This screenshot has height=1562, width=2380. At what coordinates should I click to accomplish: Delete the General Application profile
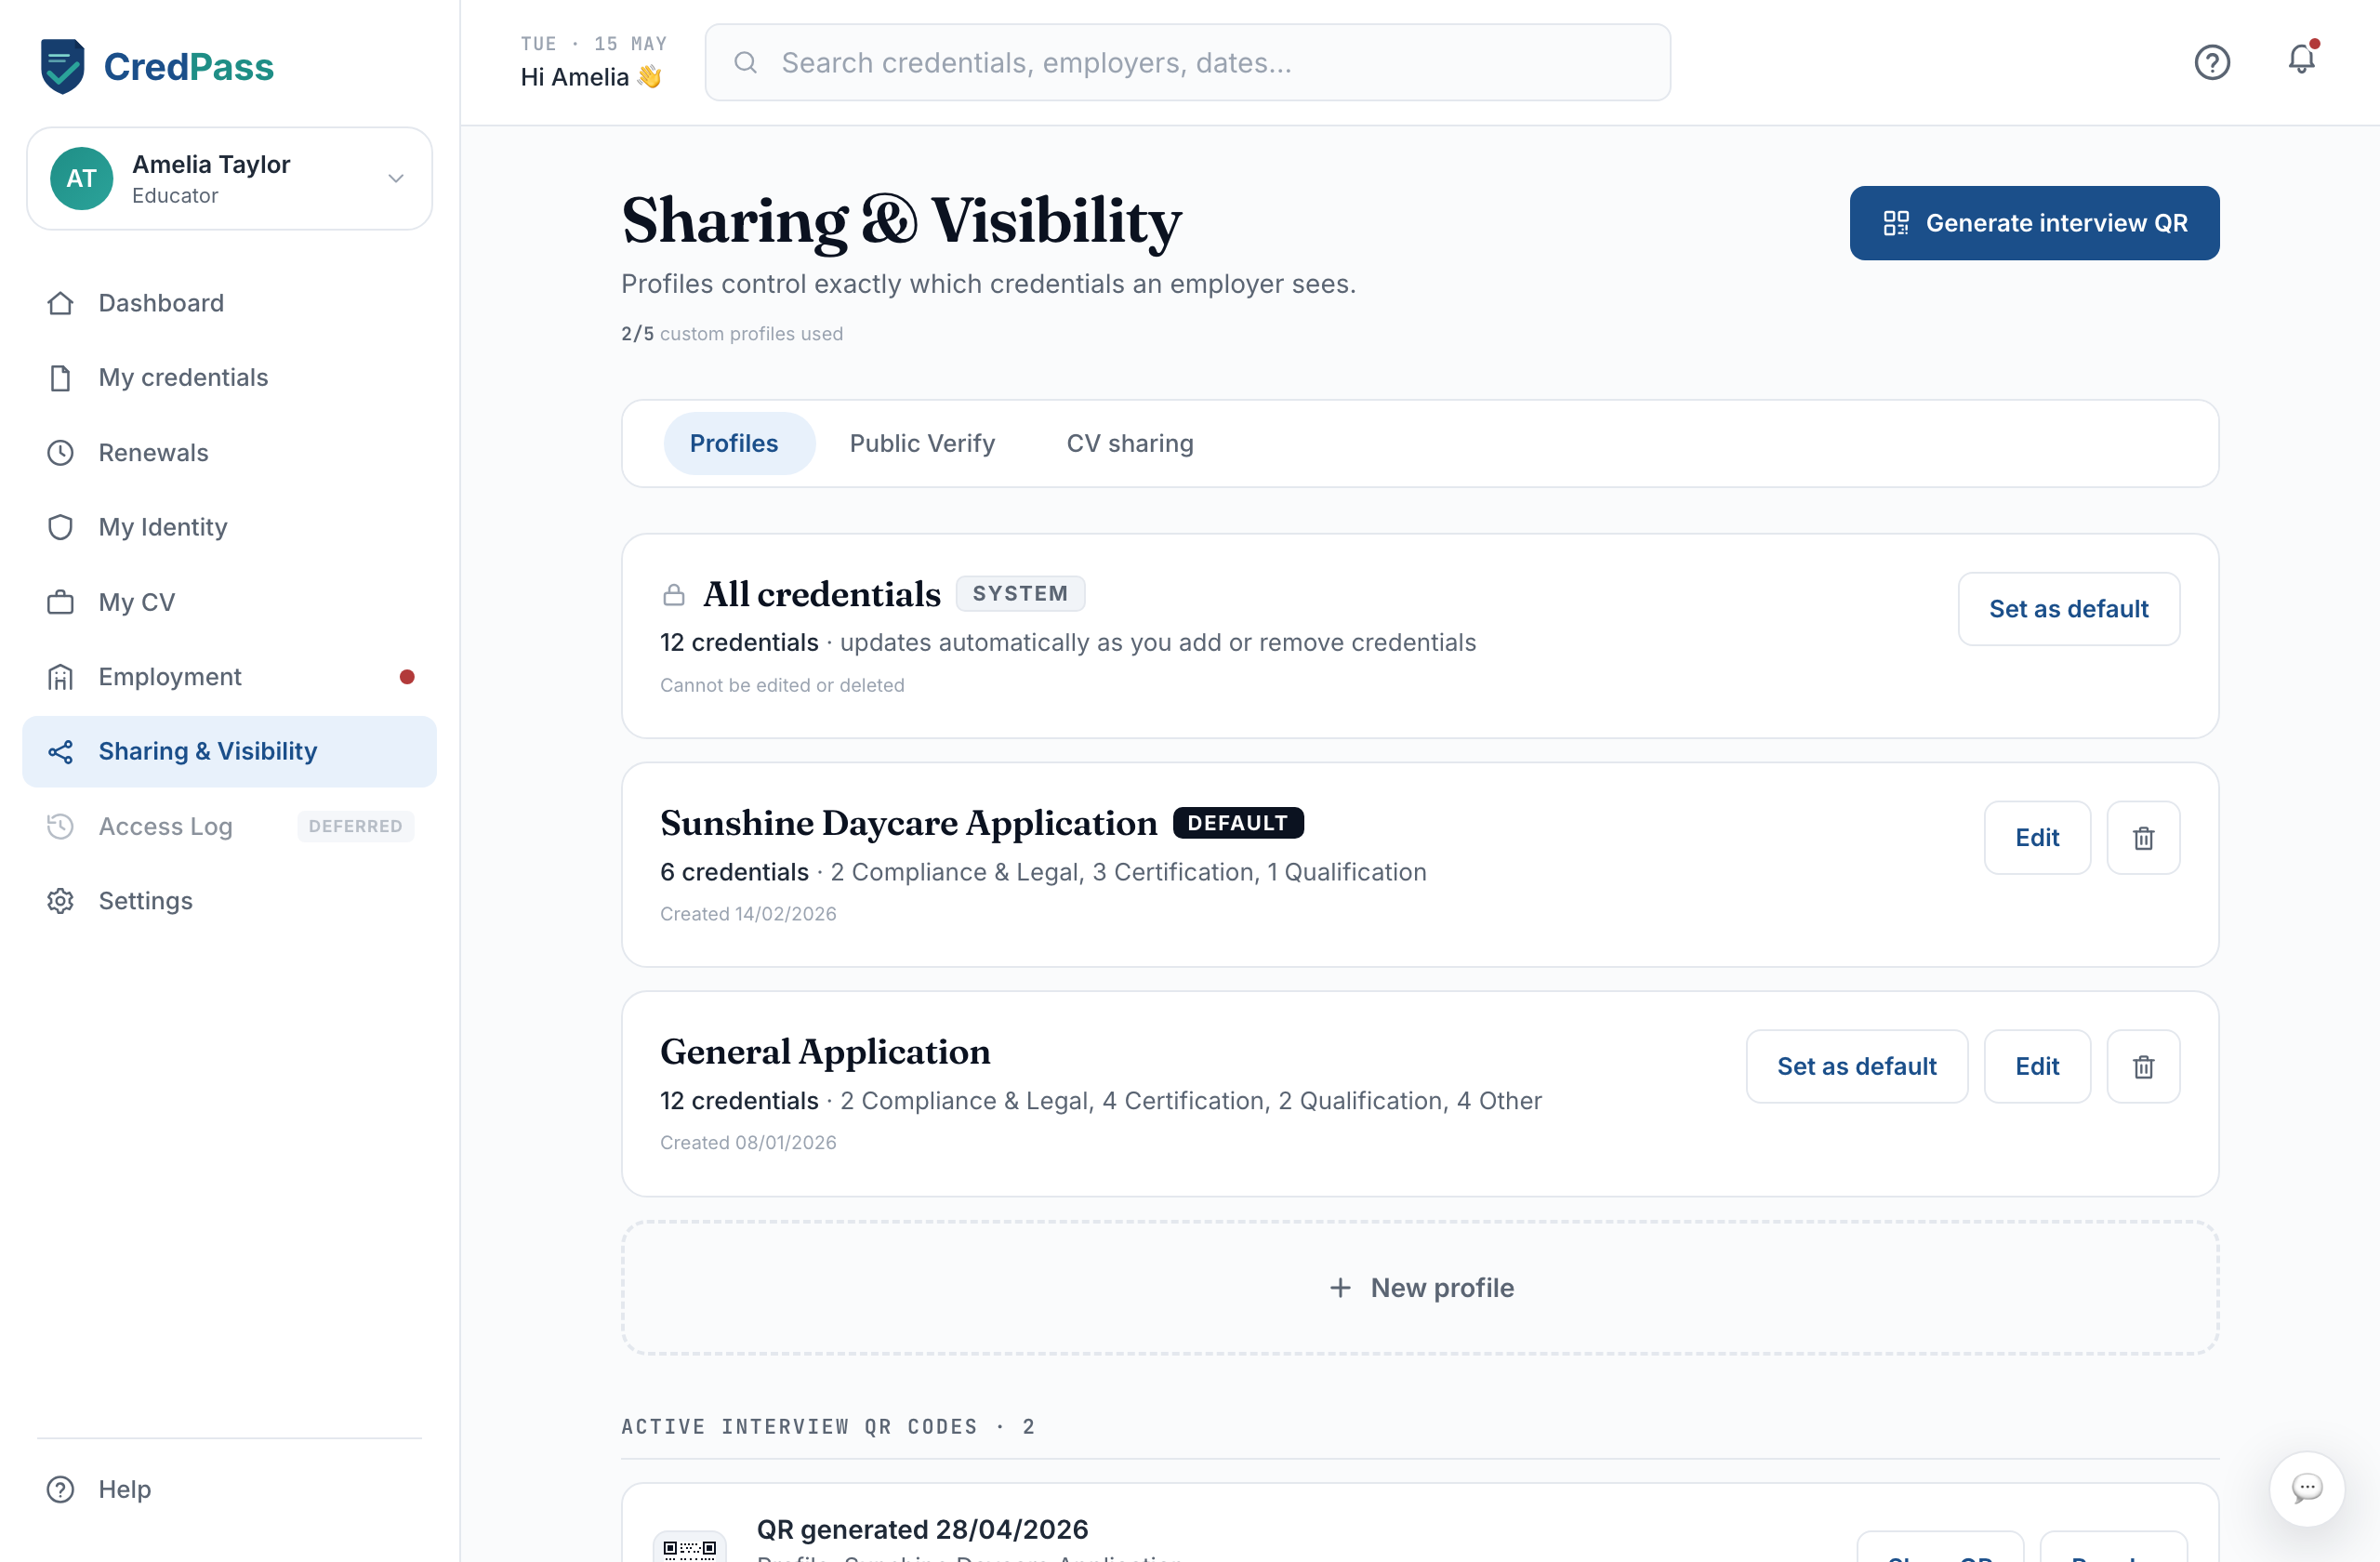coord(2143,1067)
